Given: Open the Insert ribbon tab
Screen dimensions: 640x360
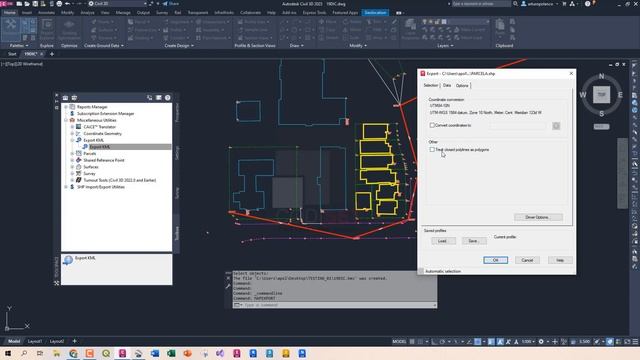Looking at the screenshot, I should tap(27, 13).
